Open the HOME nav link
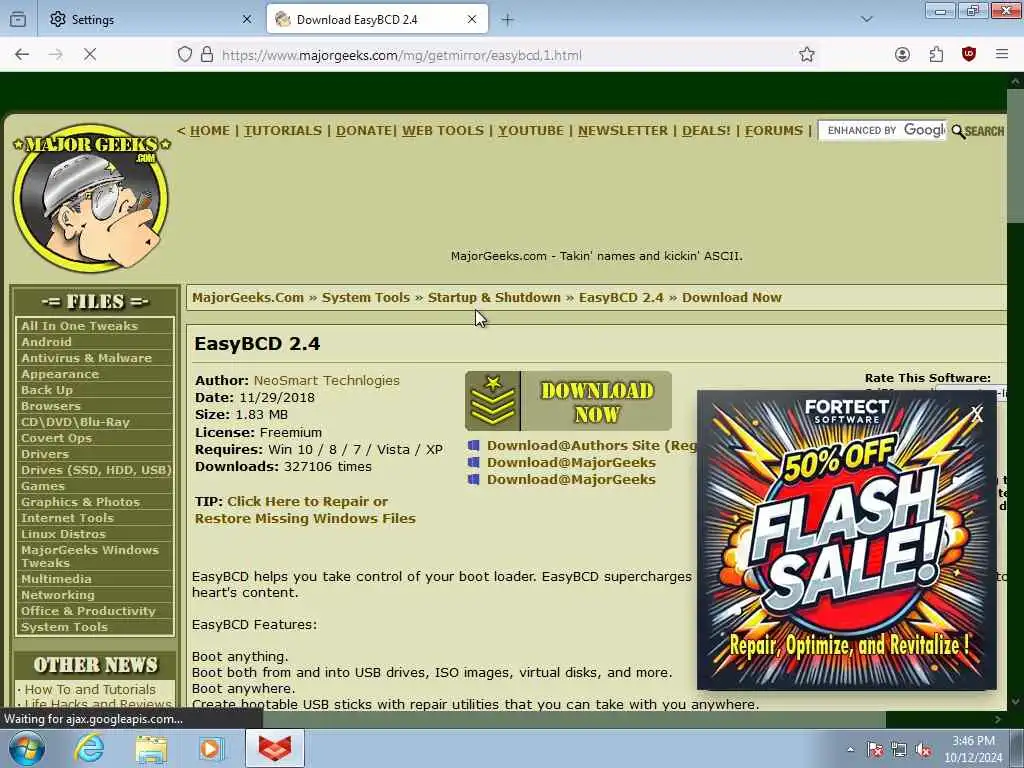 pos(210,131)
